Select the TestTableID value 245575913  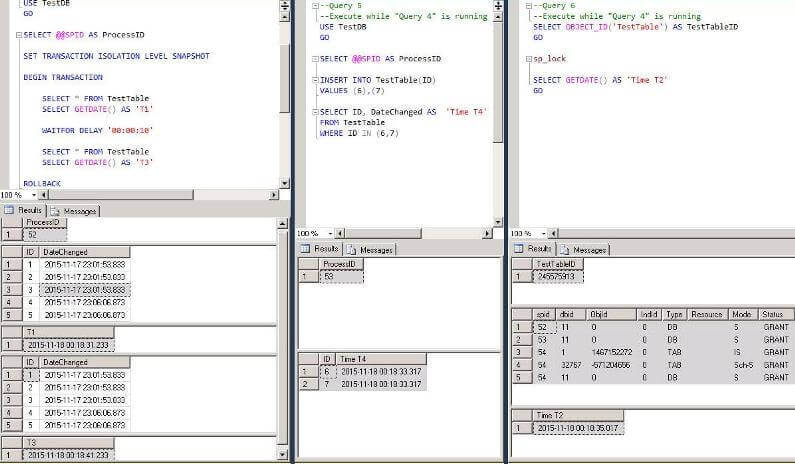[558, 276]
